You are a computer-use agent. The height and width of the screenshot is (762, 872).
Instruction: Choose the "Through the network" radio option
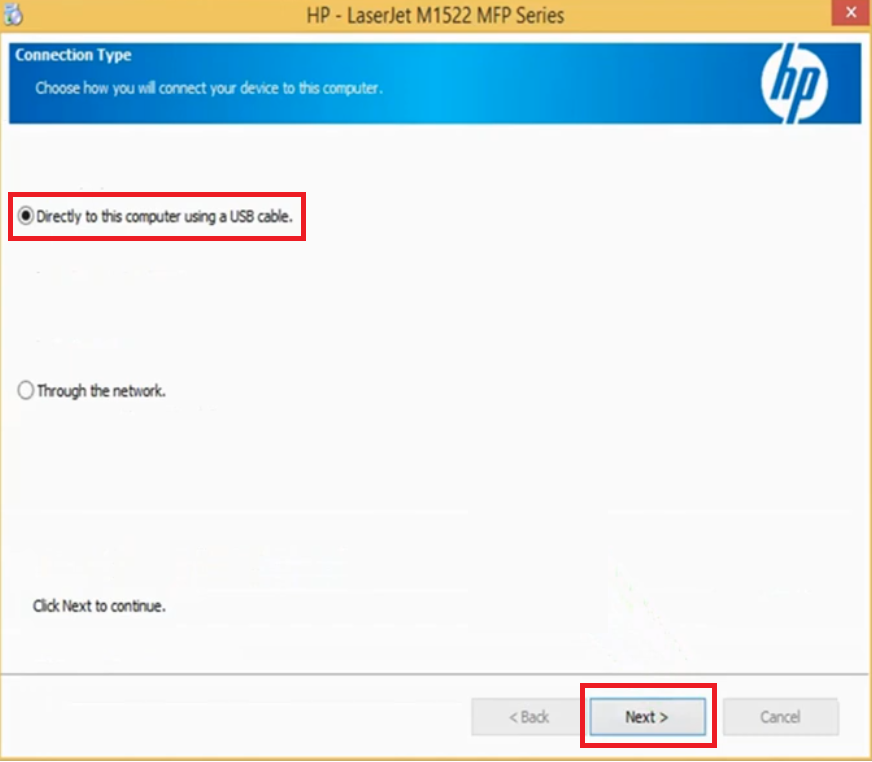26,390
